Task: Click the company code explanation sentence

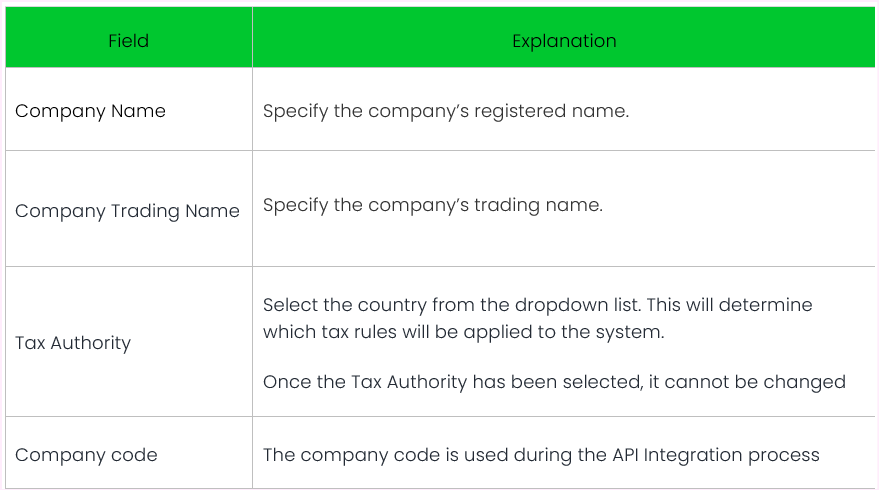Action: tap(541, 455)
